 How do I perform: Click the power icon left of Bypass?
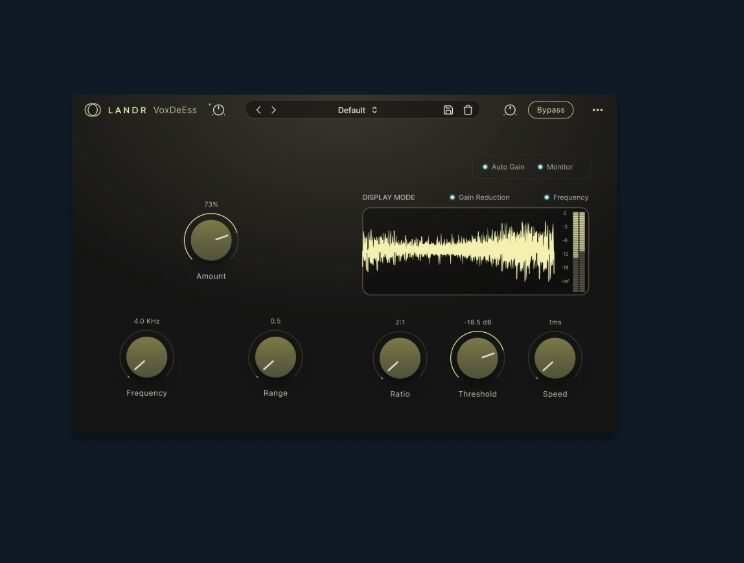click(x=510, y=110)
